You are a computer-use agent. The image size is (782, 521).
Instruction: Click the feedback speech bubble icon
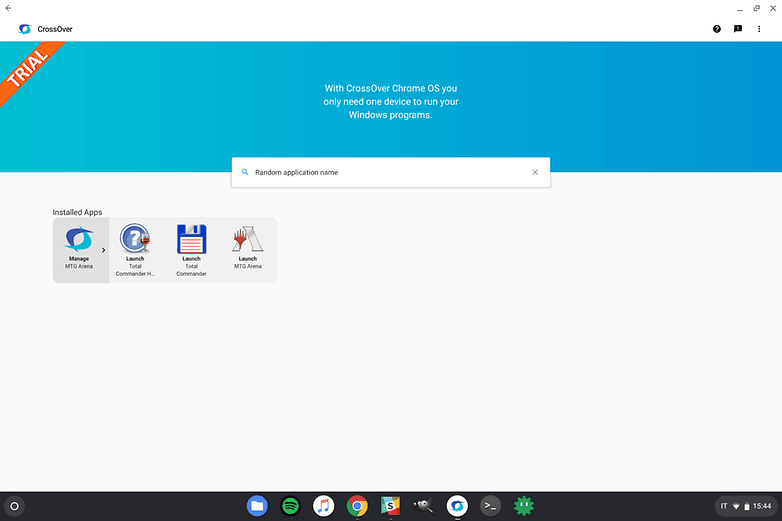(x=738, y=29)
